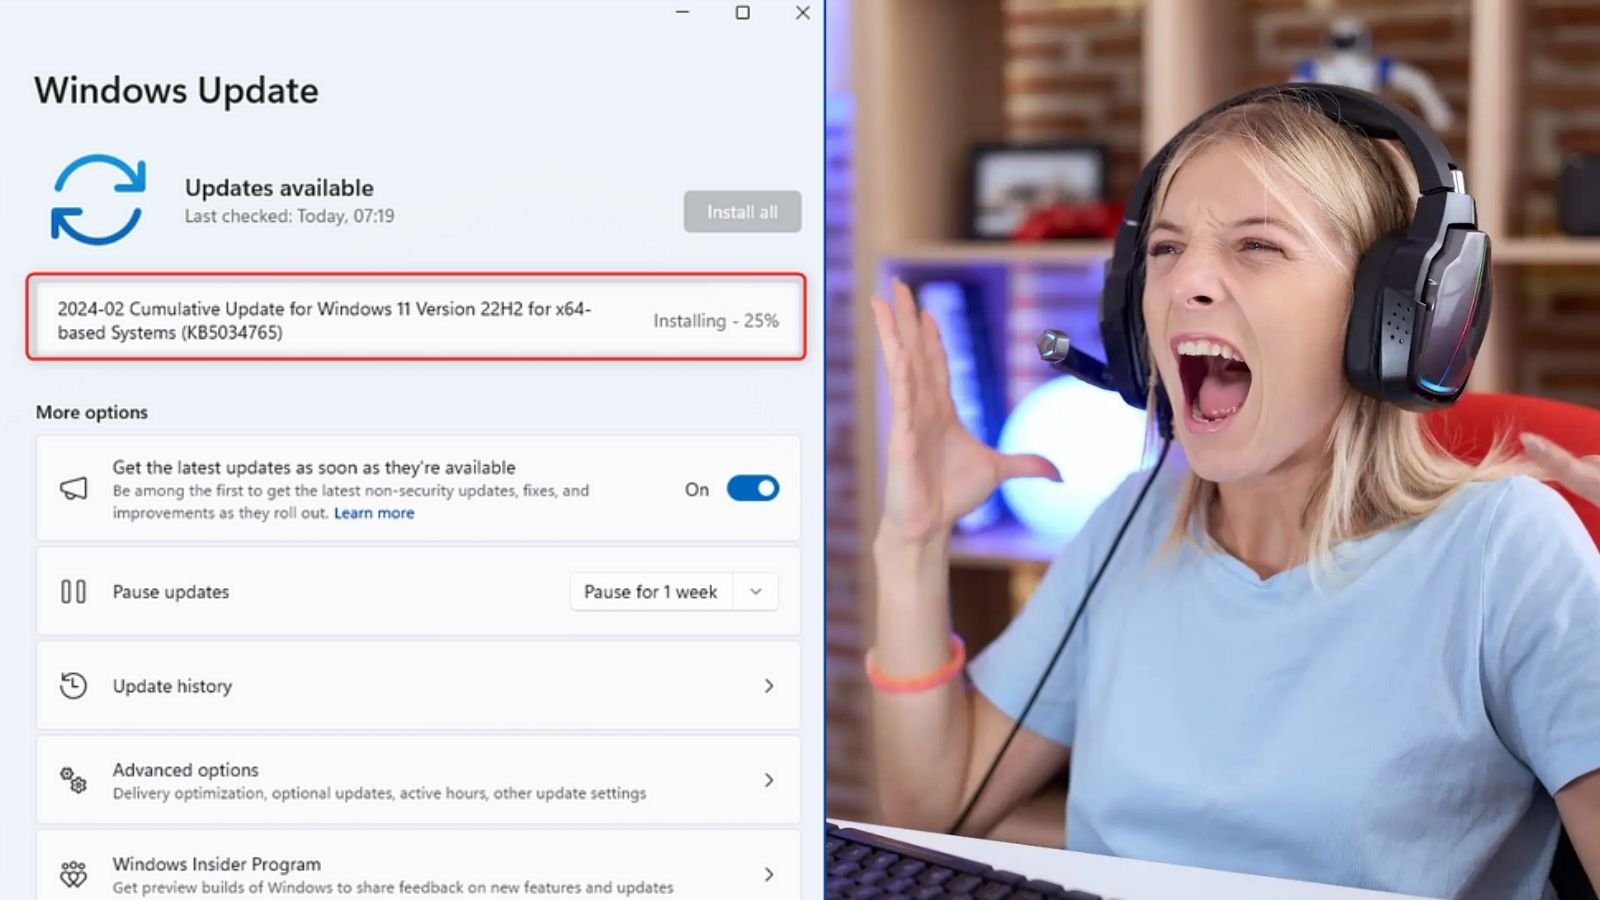
Task: Click the Windows Update sync arrows icon
Action: pos(98,200)
